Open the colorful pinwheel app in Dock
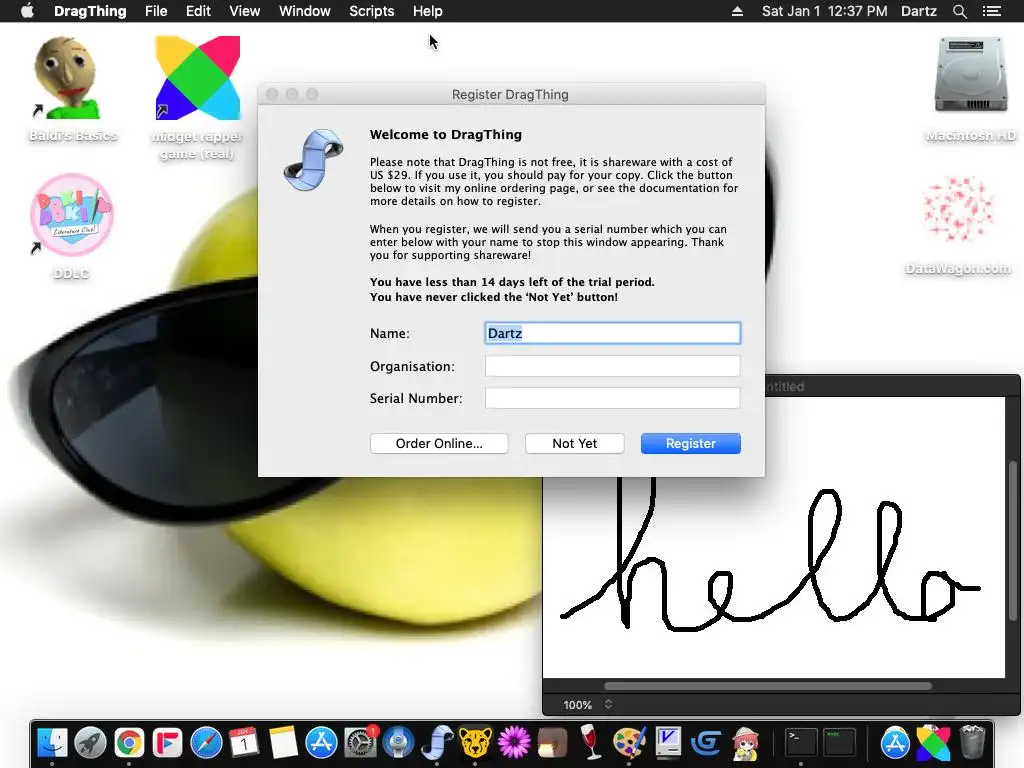This screenshot has width=1024, height=768. click(934, 743)
